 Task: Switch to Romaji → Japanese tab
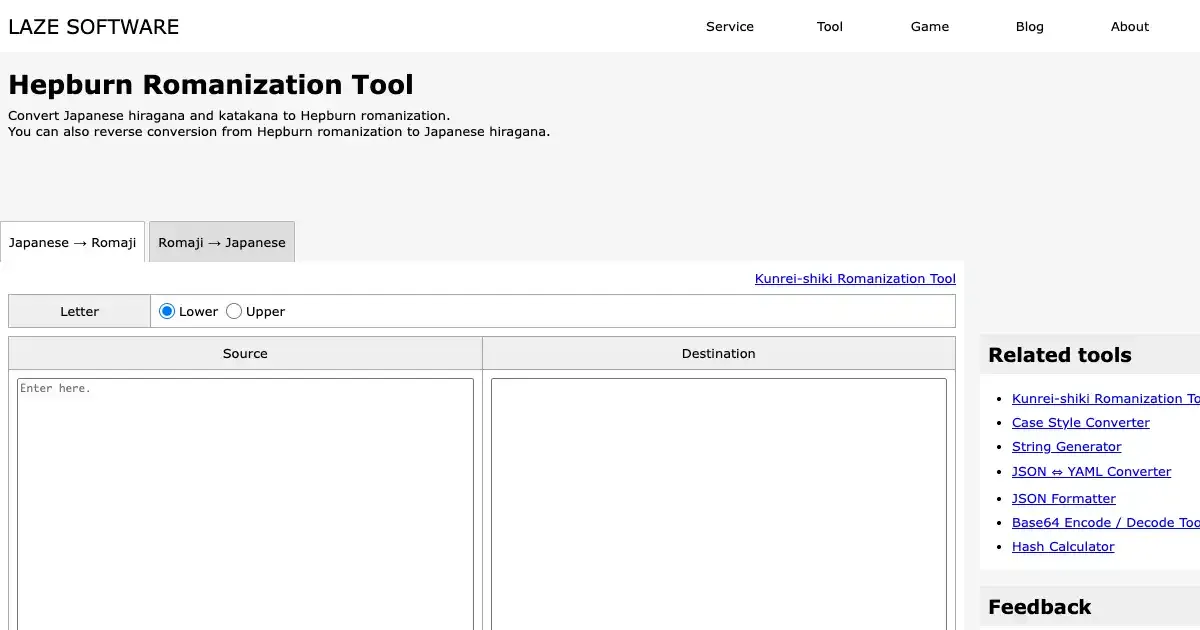[221, 243]
